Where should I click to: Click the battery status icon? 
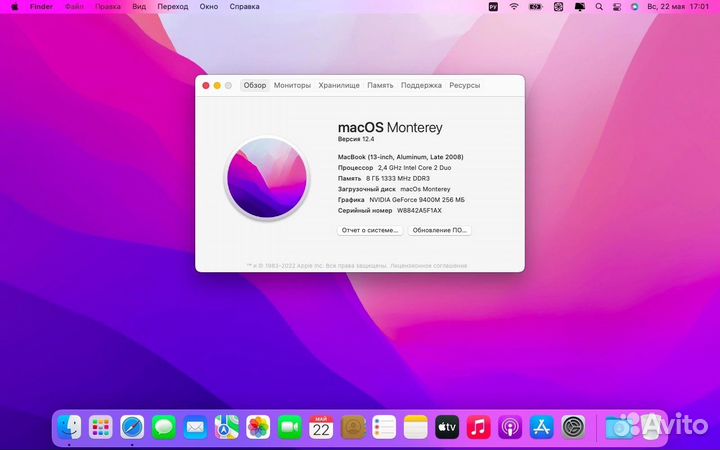click(x=535, y=6)
